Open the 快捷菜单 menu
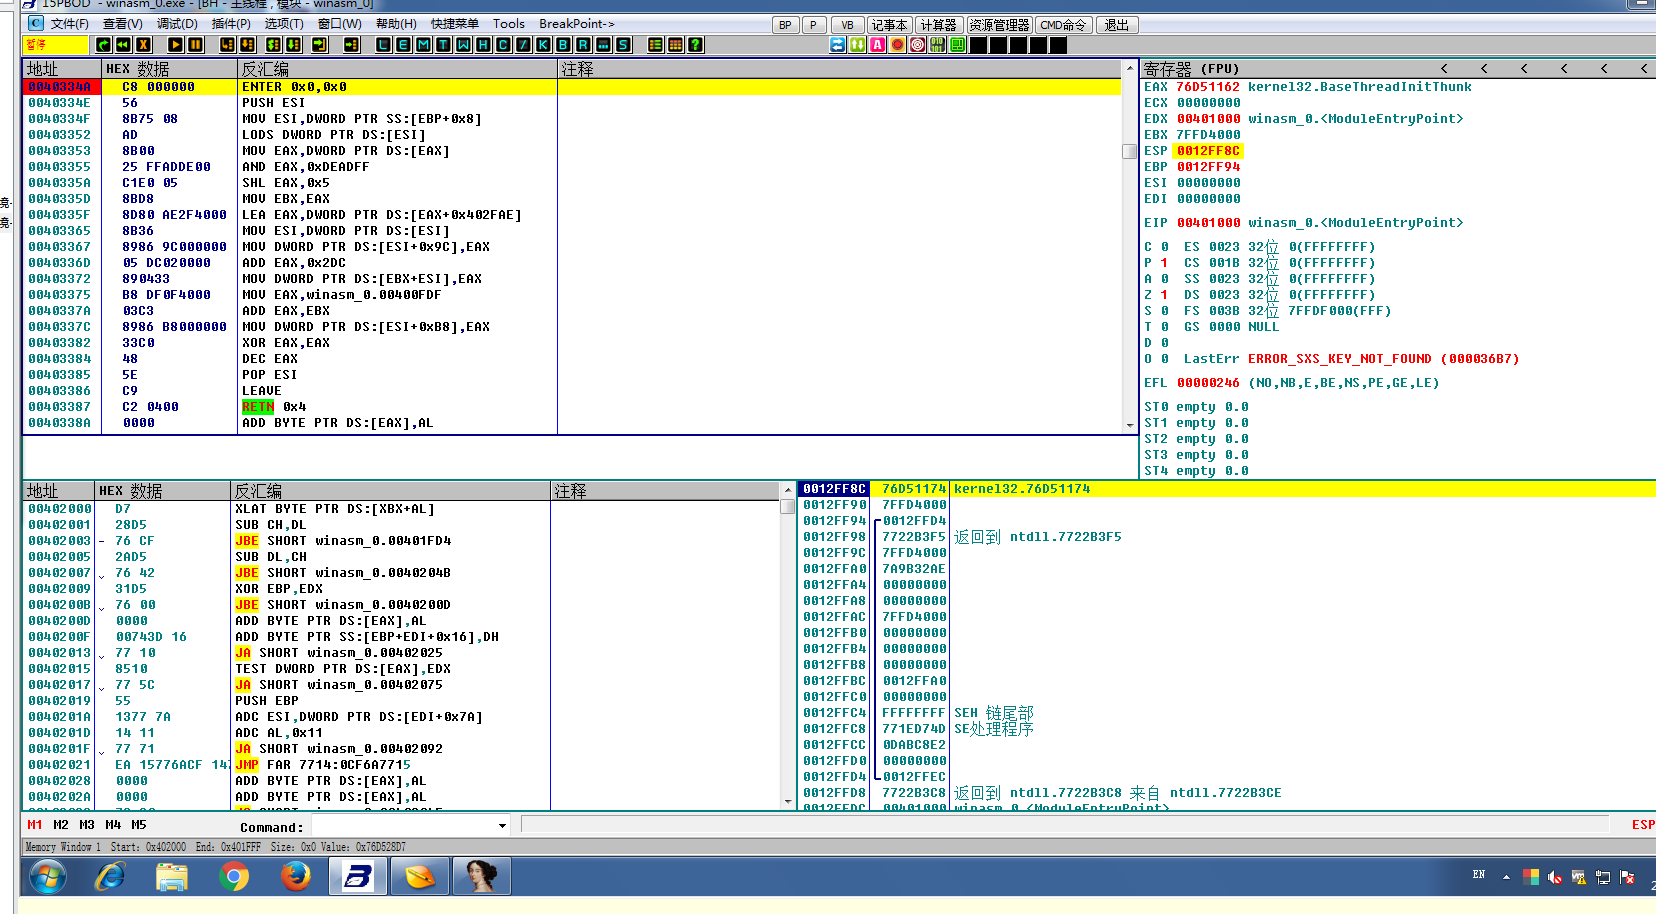The image size is (1656, 914). 455,24
